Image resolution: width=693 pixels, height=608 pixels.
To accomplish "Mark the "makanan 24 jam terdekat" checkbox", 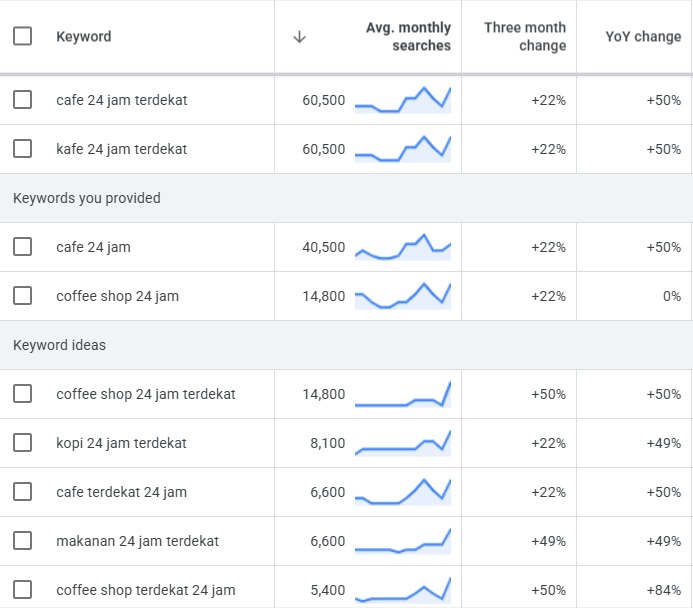I will 22,541.
